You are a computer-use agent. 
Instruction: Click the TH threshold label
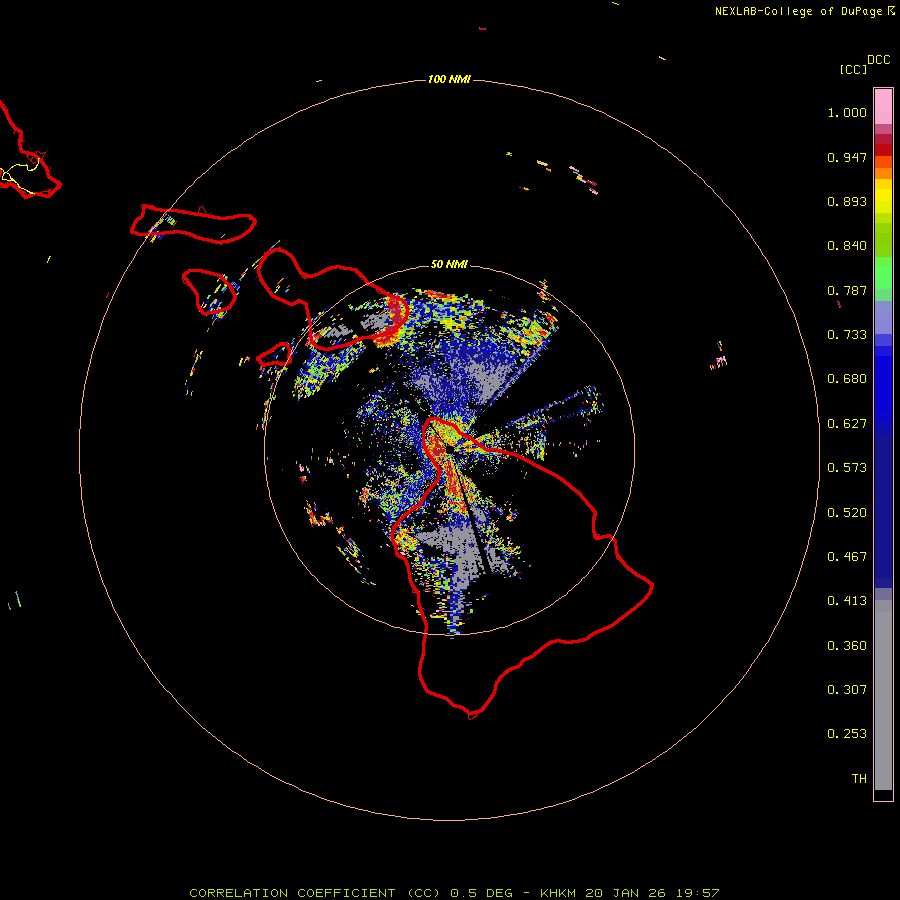click(x=859, y=779)
